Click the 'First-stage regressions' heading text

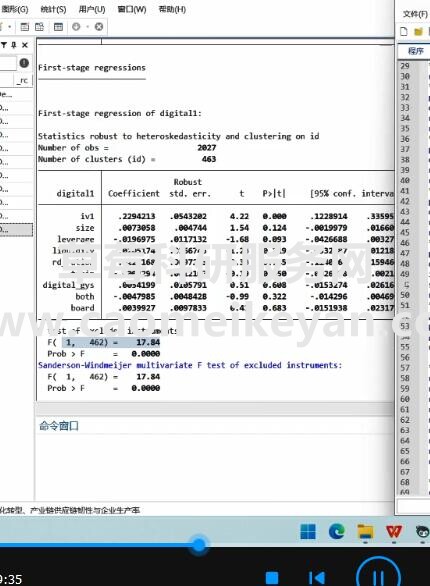(x=92, y=68)
